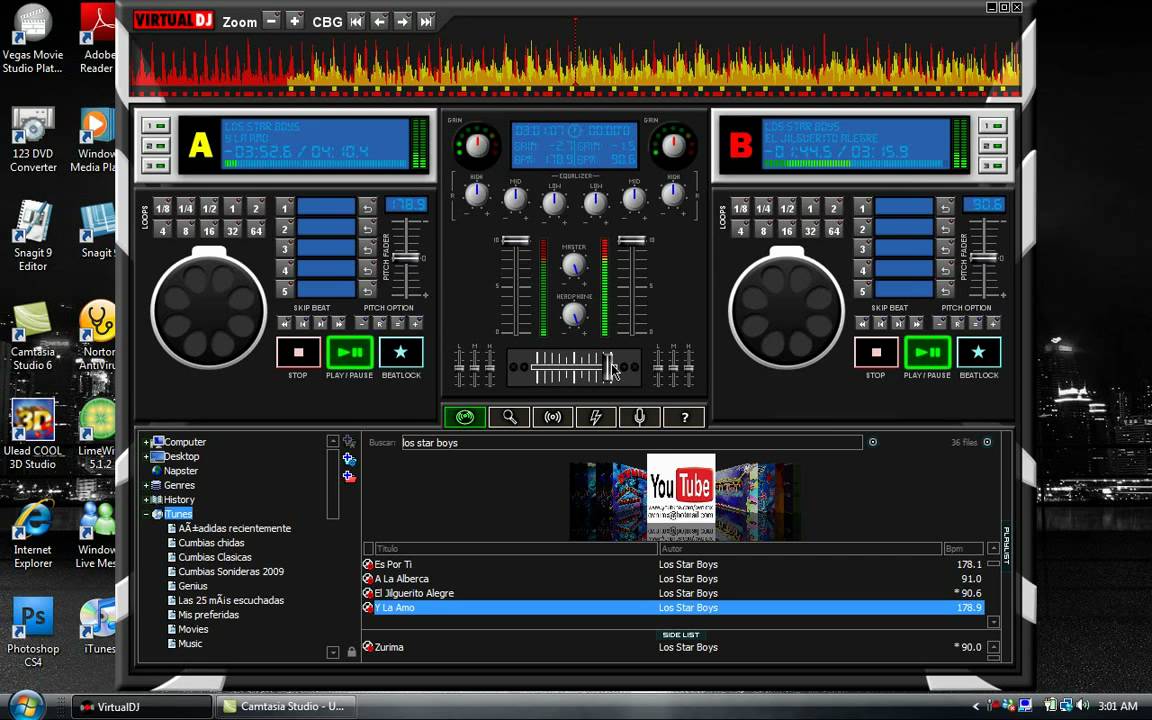The width and height of the screenshot is (1152, 720).
Task: Click return arrow beside deck A cue 2
Action: (x=367, y=228)
